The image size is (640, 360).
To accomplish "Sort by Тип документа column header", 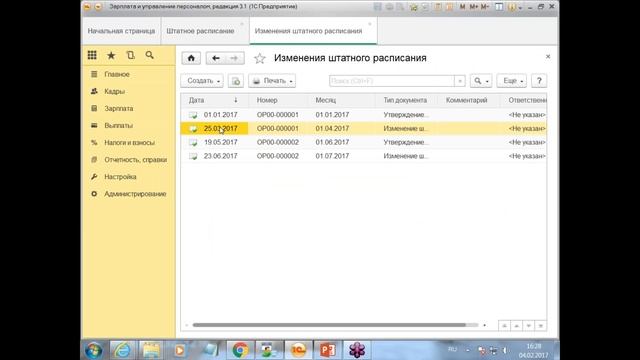I will (405, 100).
